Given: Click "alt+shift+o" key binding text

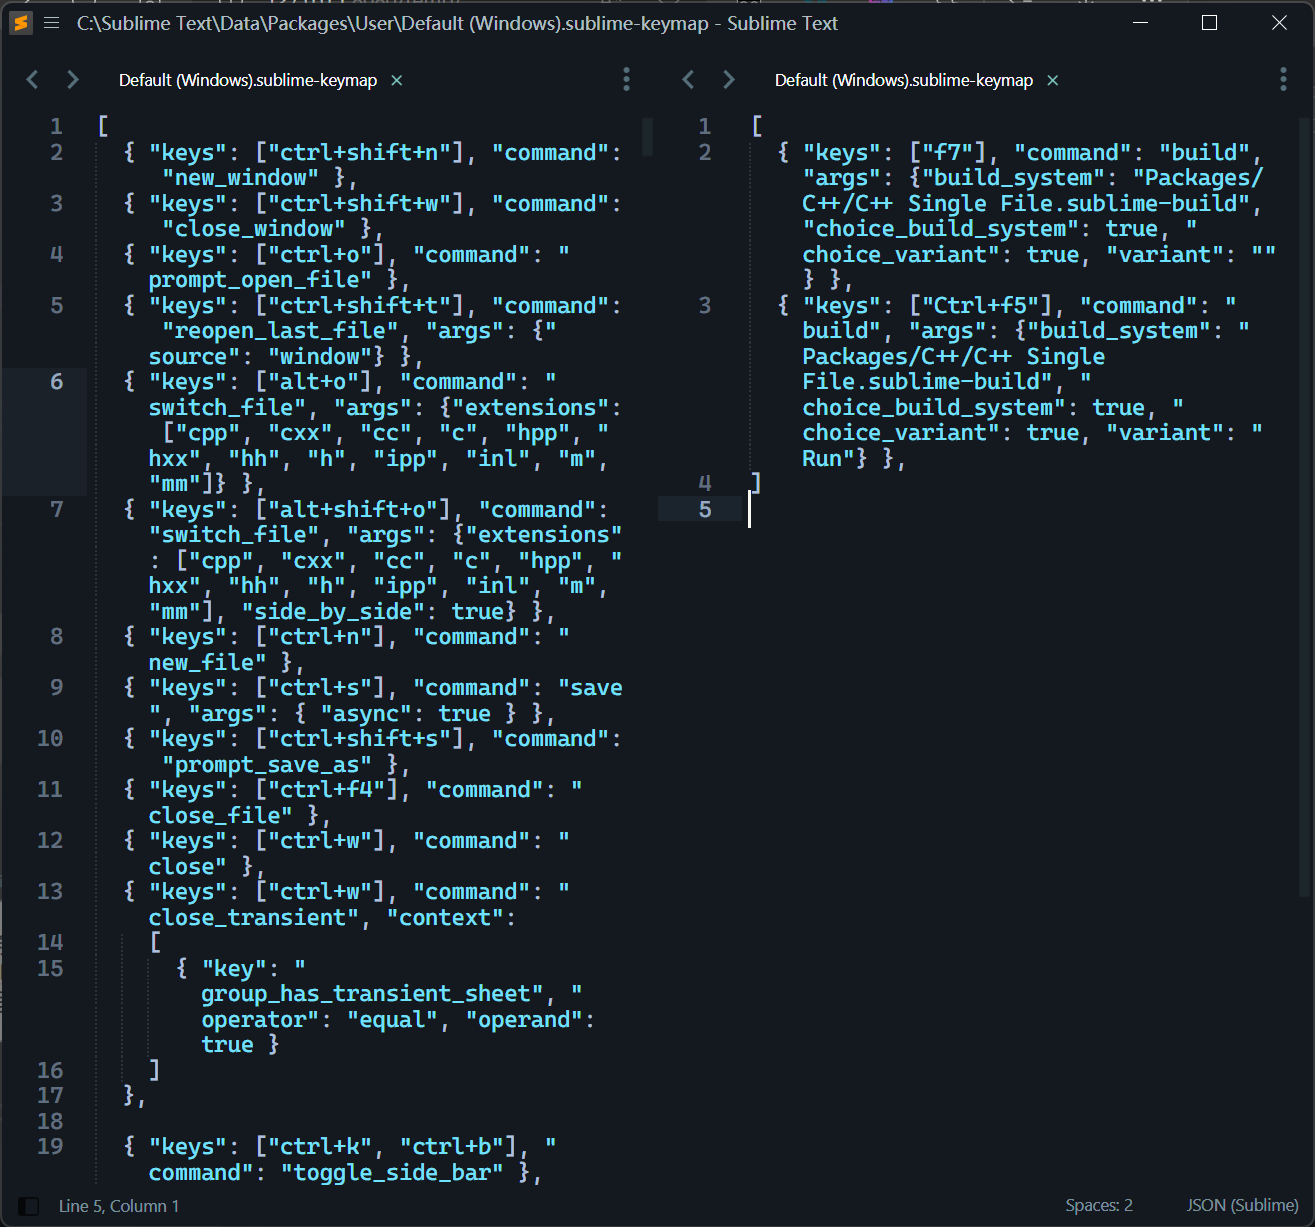Looking at the screenshot, I should pos(353,510).
